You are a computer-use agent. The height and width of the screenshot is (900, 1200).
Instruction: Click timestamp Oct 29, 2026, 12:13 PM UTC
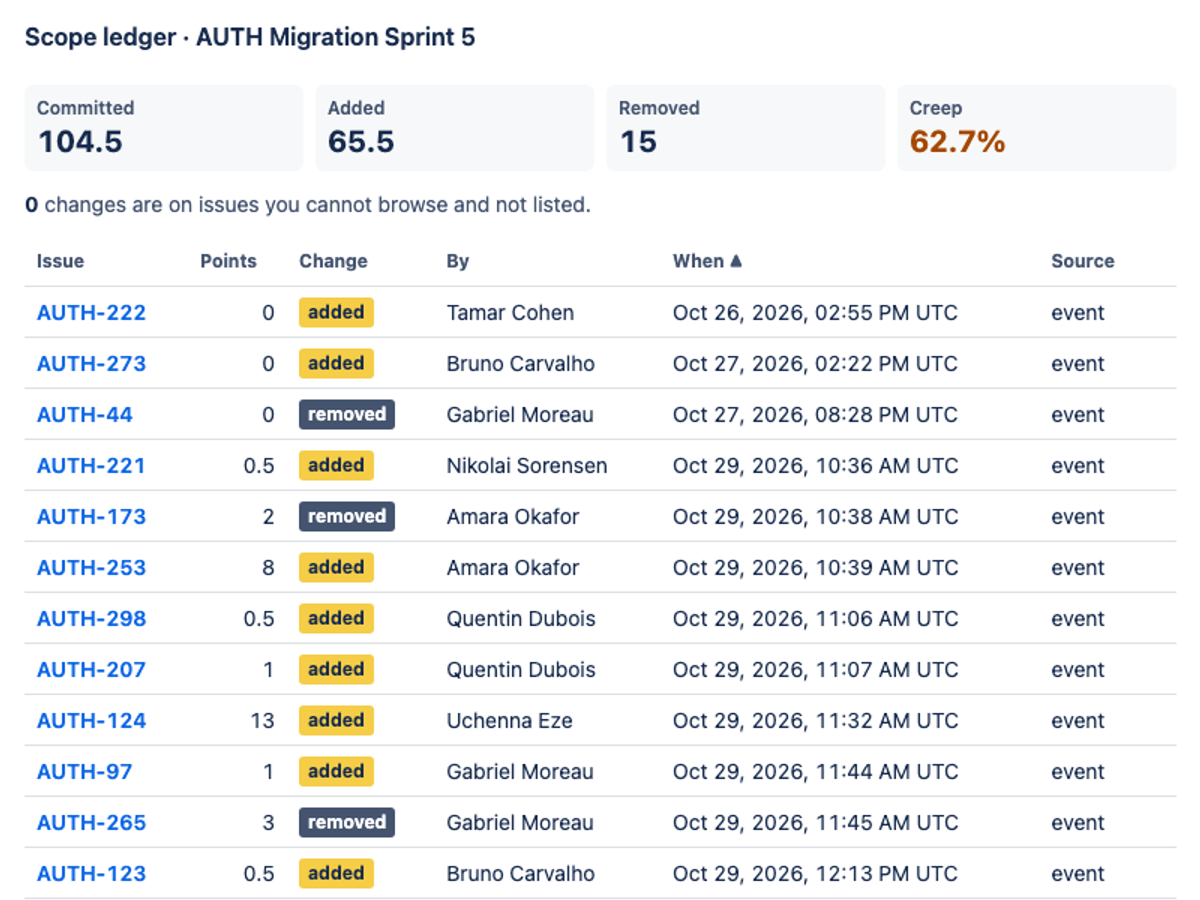tap(815, 874)
